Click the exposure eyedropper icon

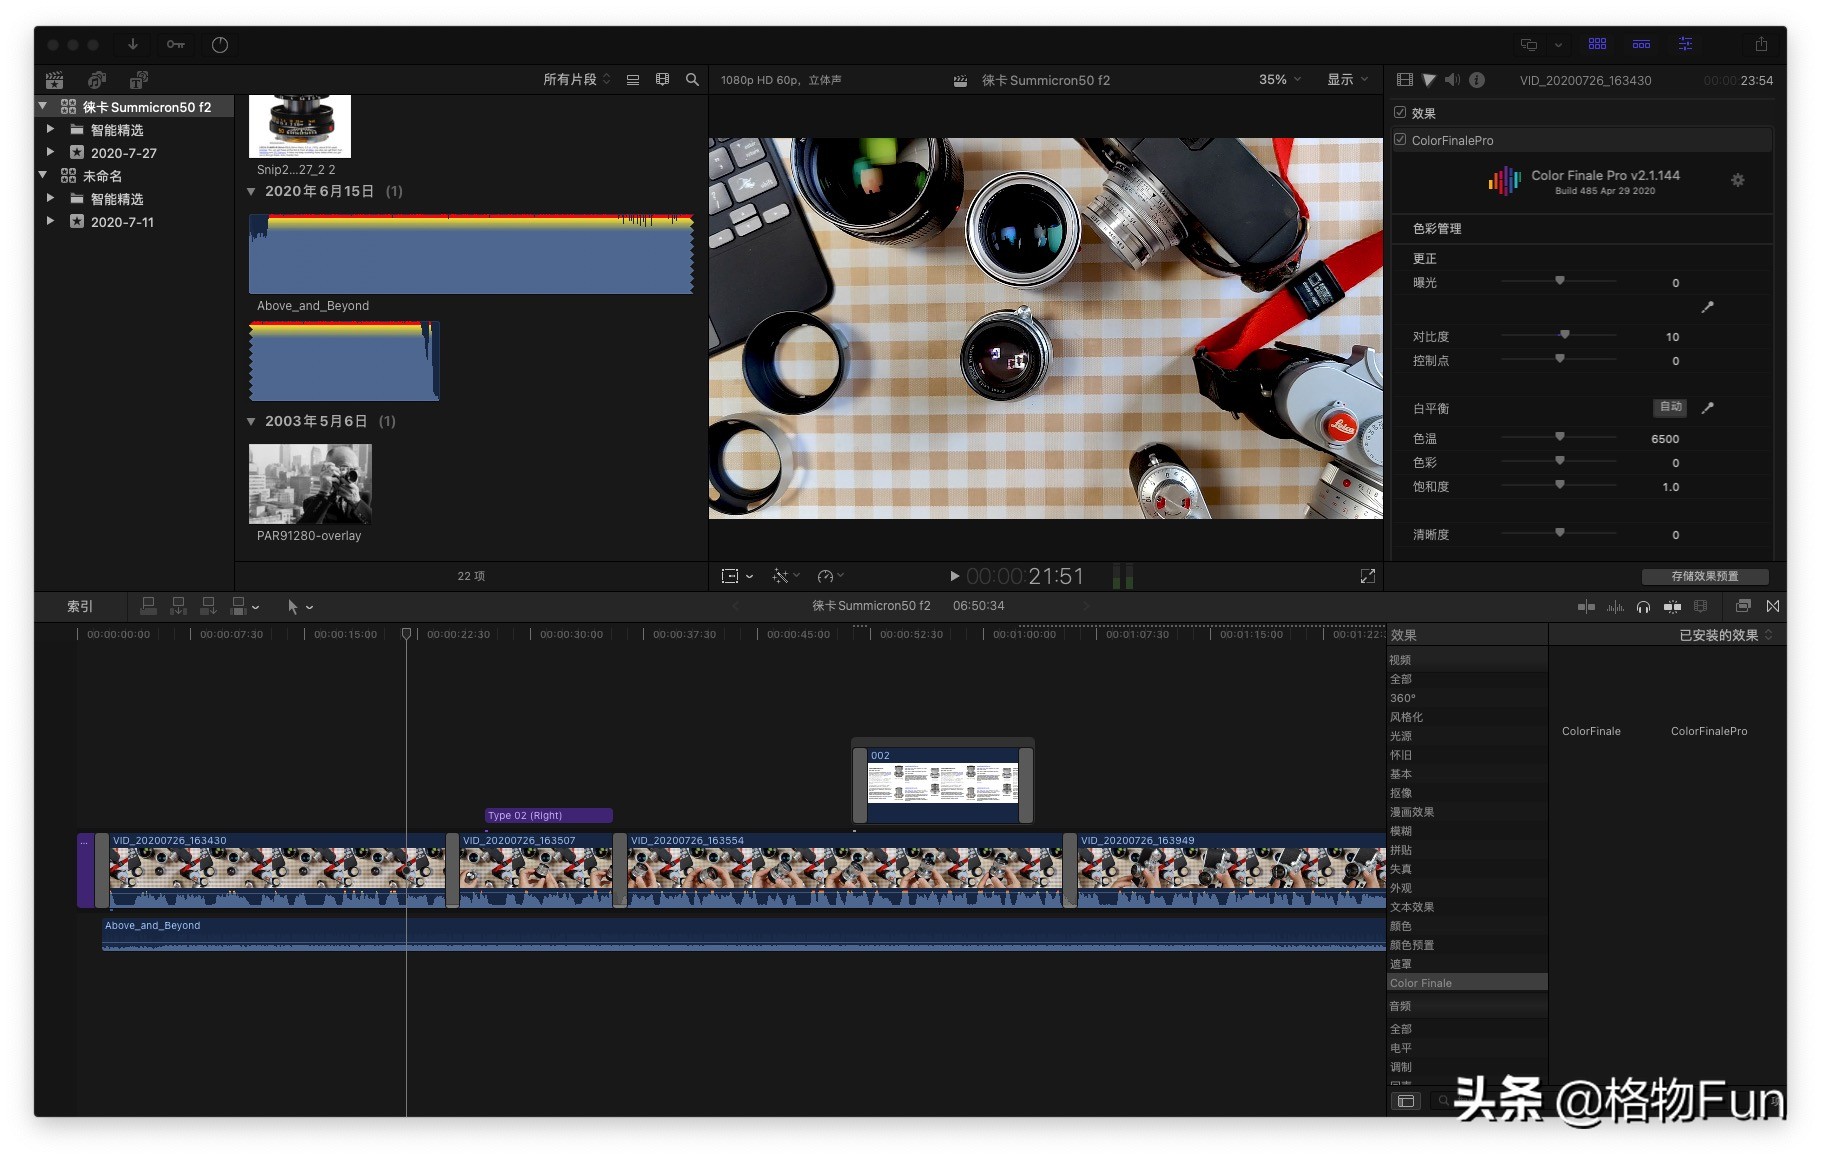coord(1708,307)
